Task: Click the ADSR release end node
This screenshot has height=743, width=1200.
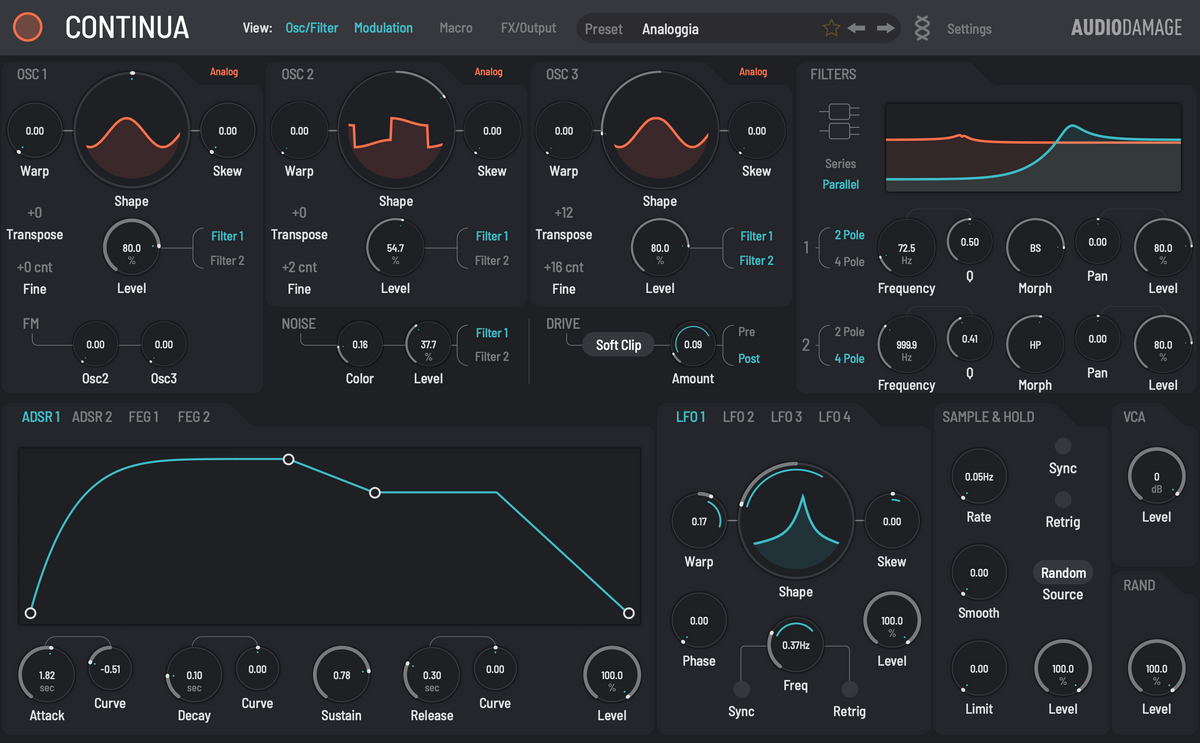Action: point(629,613)
